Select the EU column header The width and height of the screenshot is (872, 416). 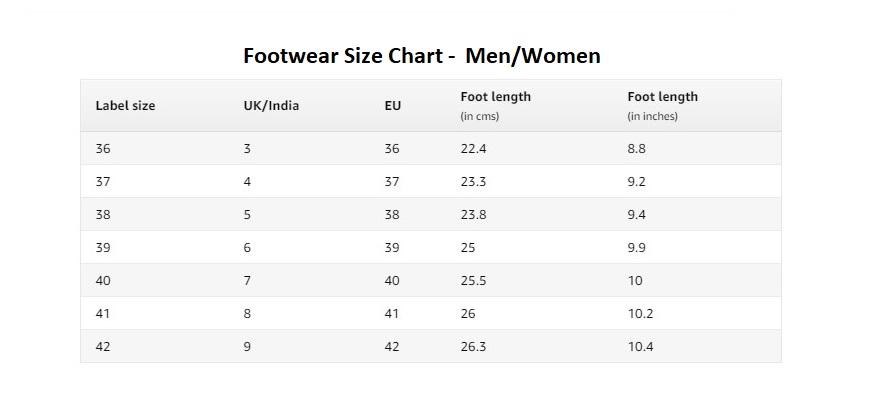(392, 105)
